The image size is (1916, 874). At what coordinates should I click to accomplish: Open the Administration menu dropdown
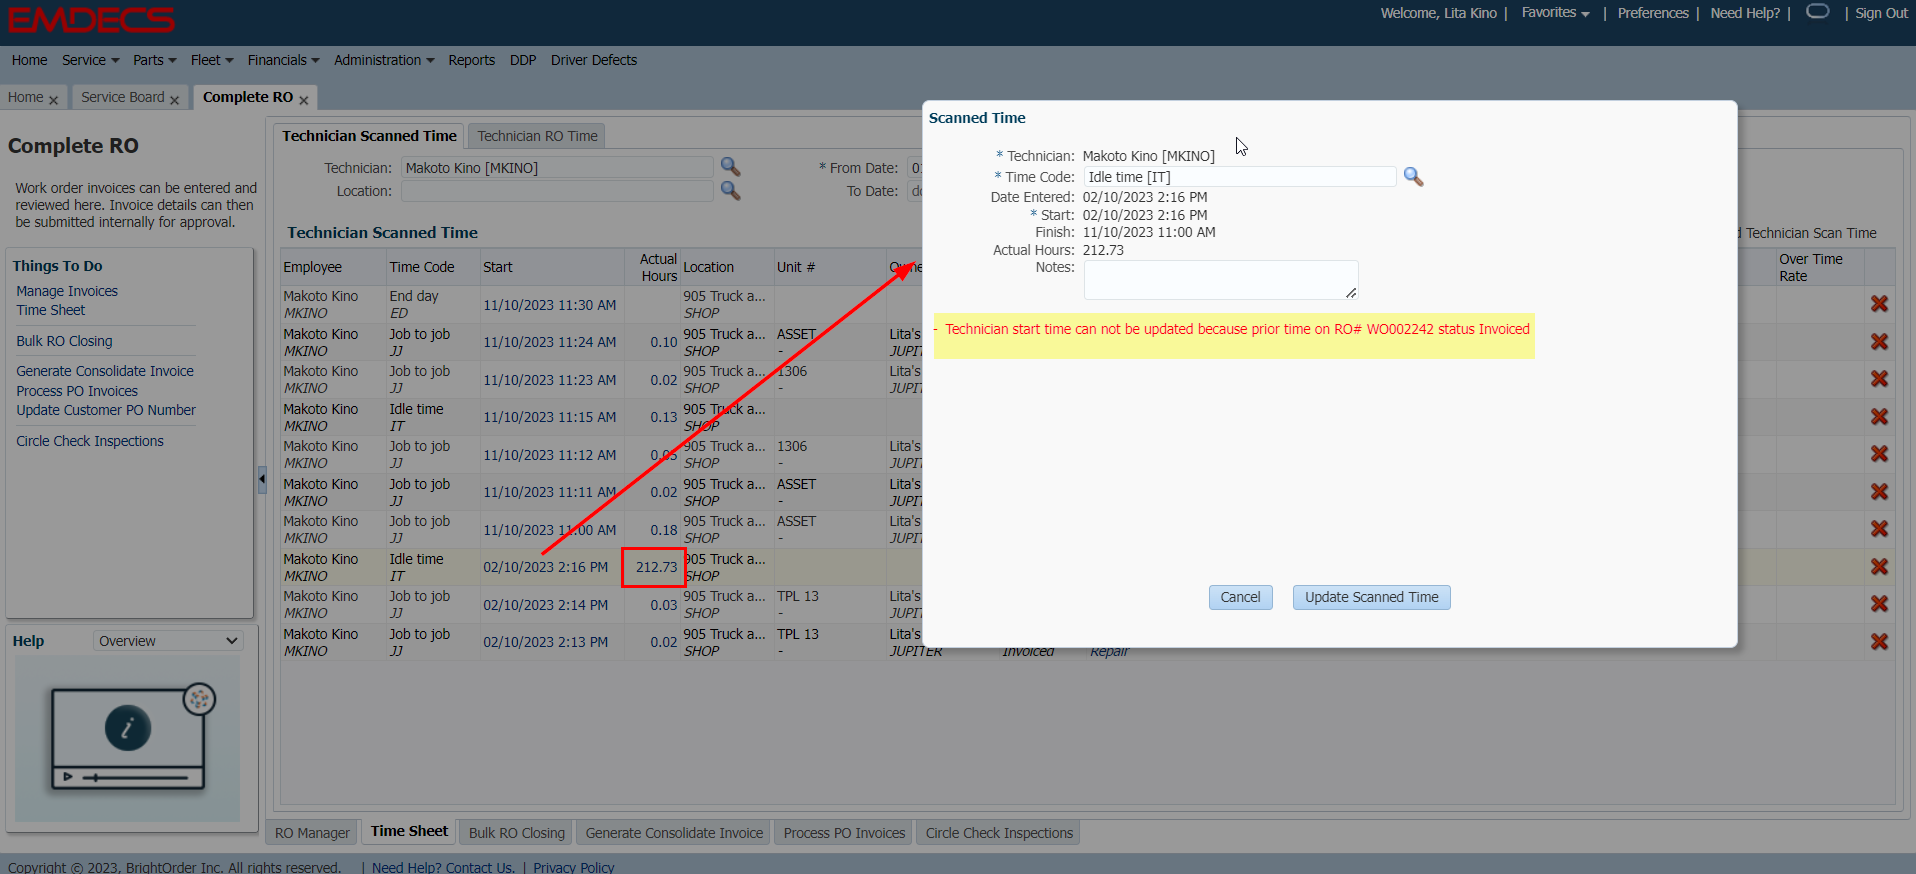tap(384, 60)
